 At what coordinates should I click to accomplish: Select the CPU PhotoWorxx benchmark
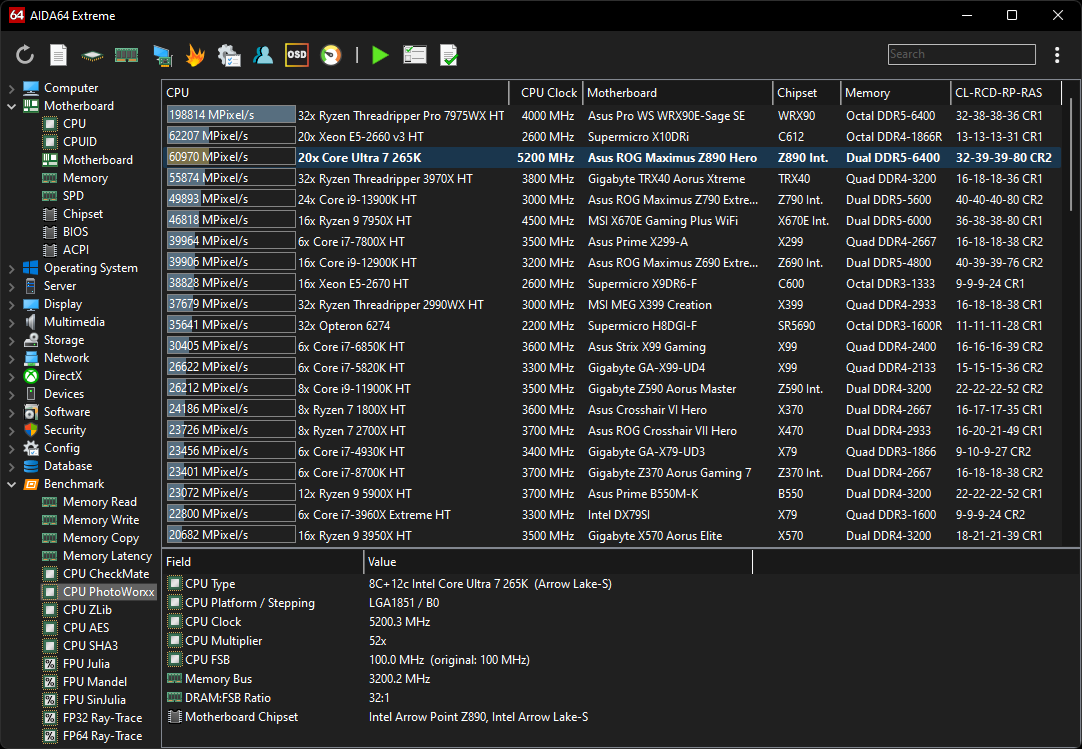click(108, 592)
